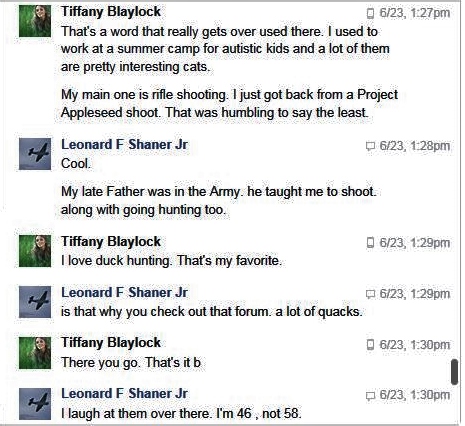Click mobile icon beside 6/23, 1:30pm Tiffany message
The image size is (465, 426).
[370, 344]
